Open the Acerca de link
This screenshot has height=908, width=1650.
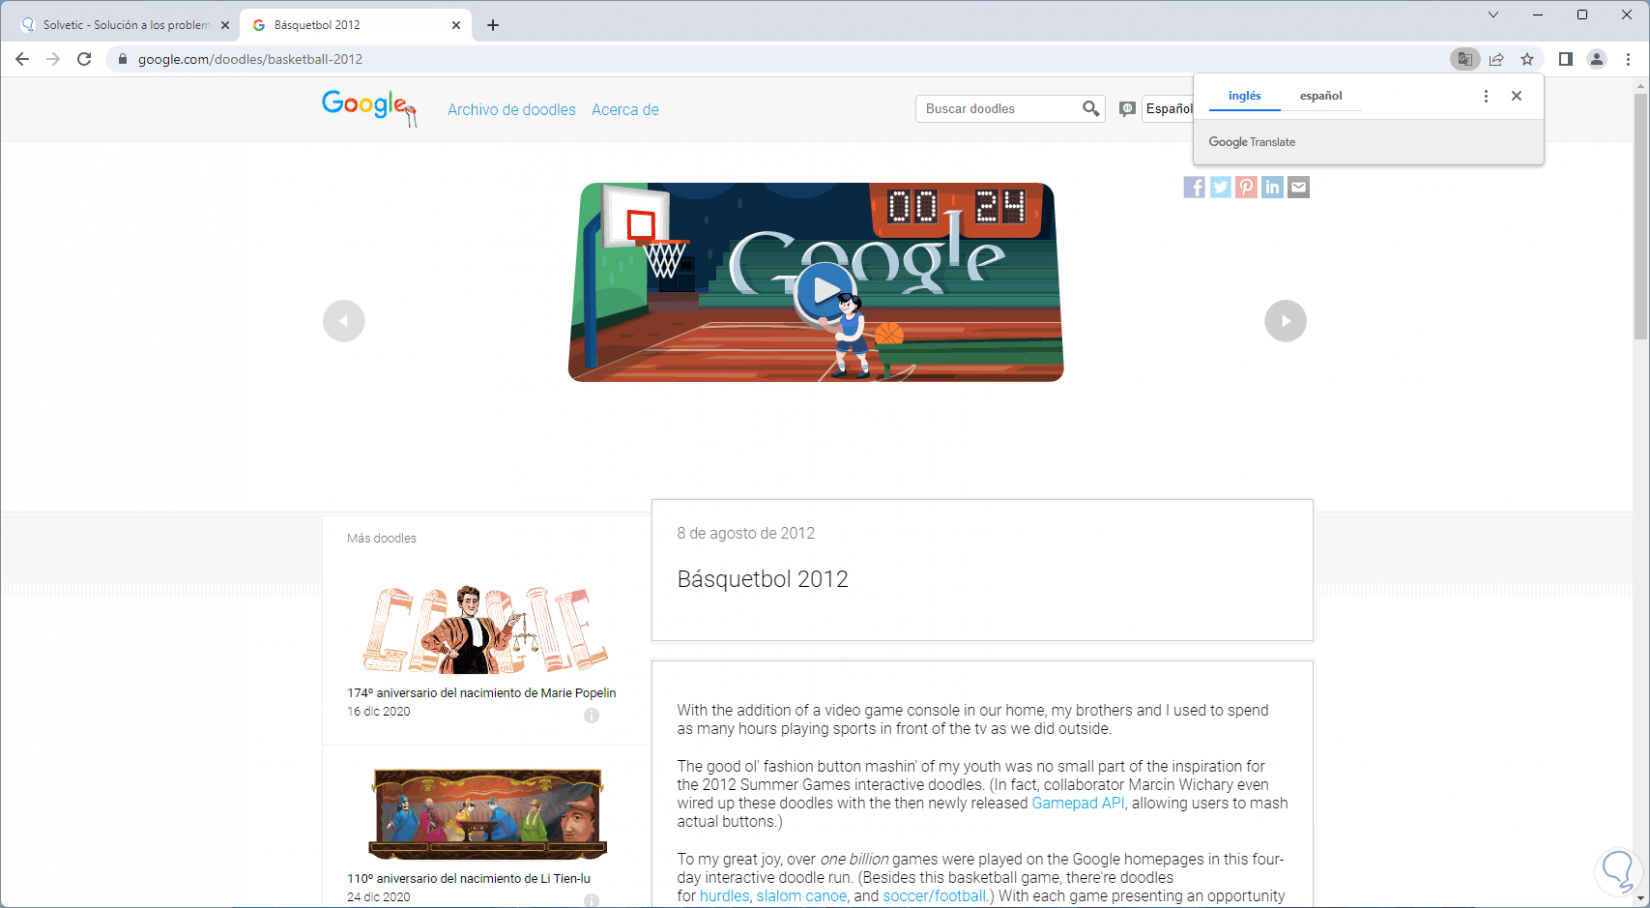point(625,110)
